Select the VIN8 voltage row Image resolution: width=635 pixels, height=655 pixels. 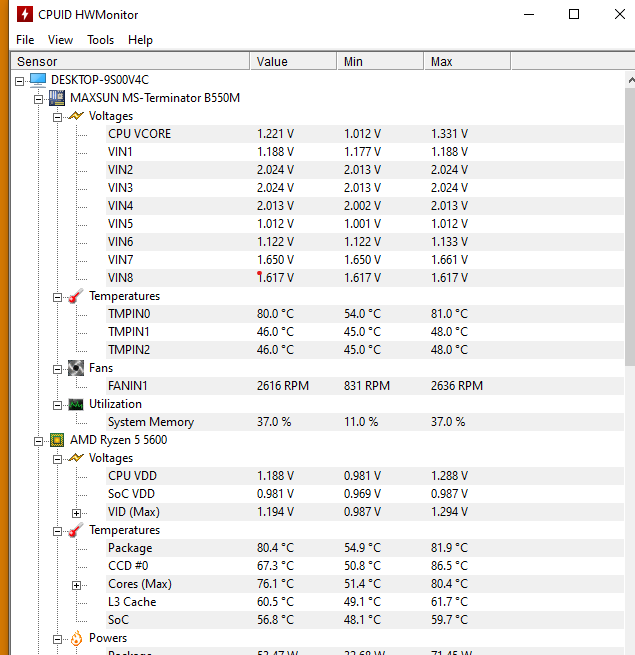[x=365, y=278]
